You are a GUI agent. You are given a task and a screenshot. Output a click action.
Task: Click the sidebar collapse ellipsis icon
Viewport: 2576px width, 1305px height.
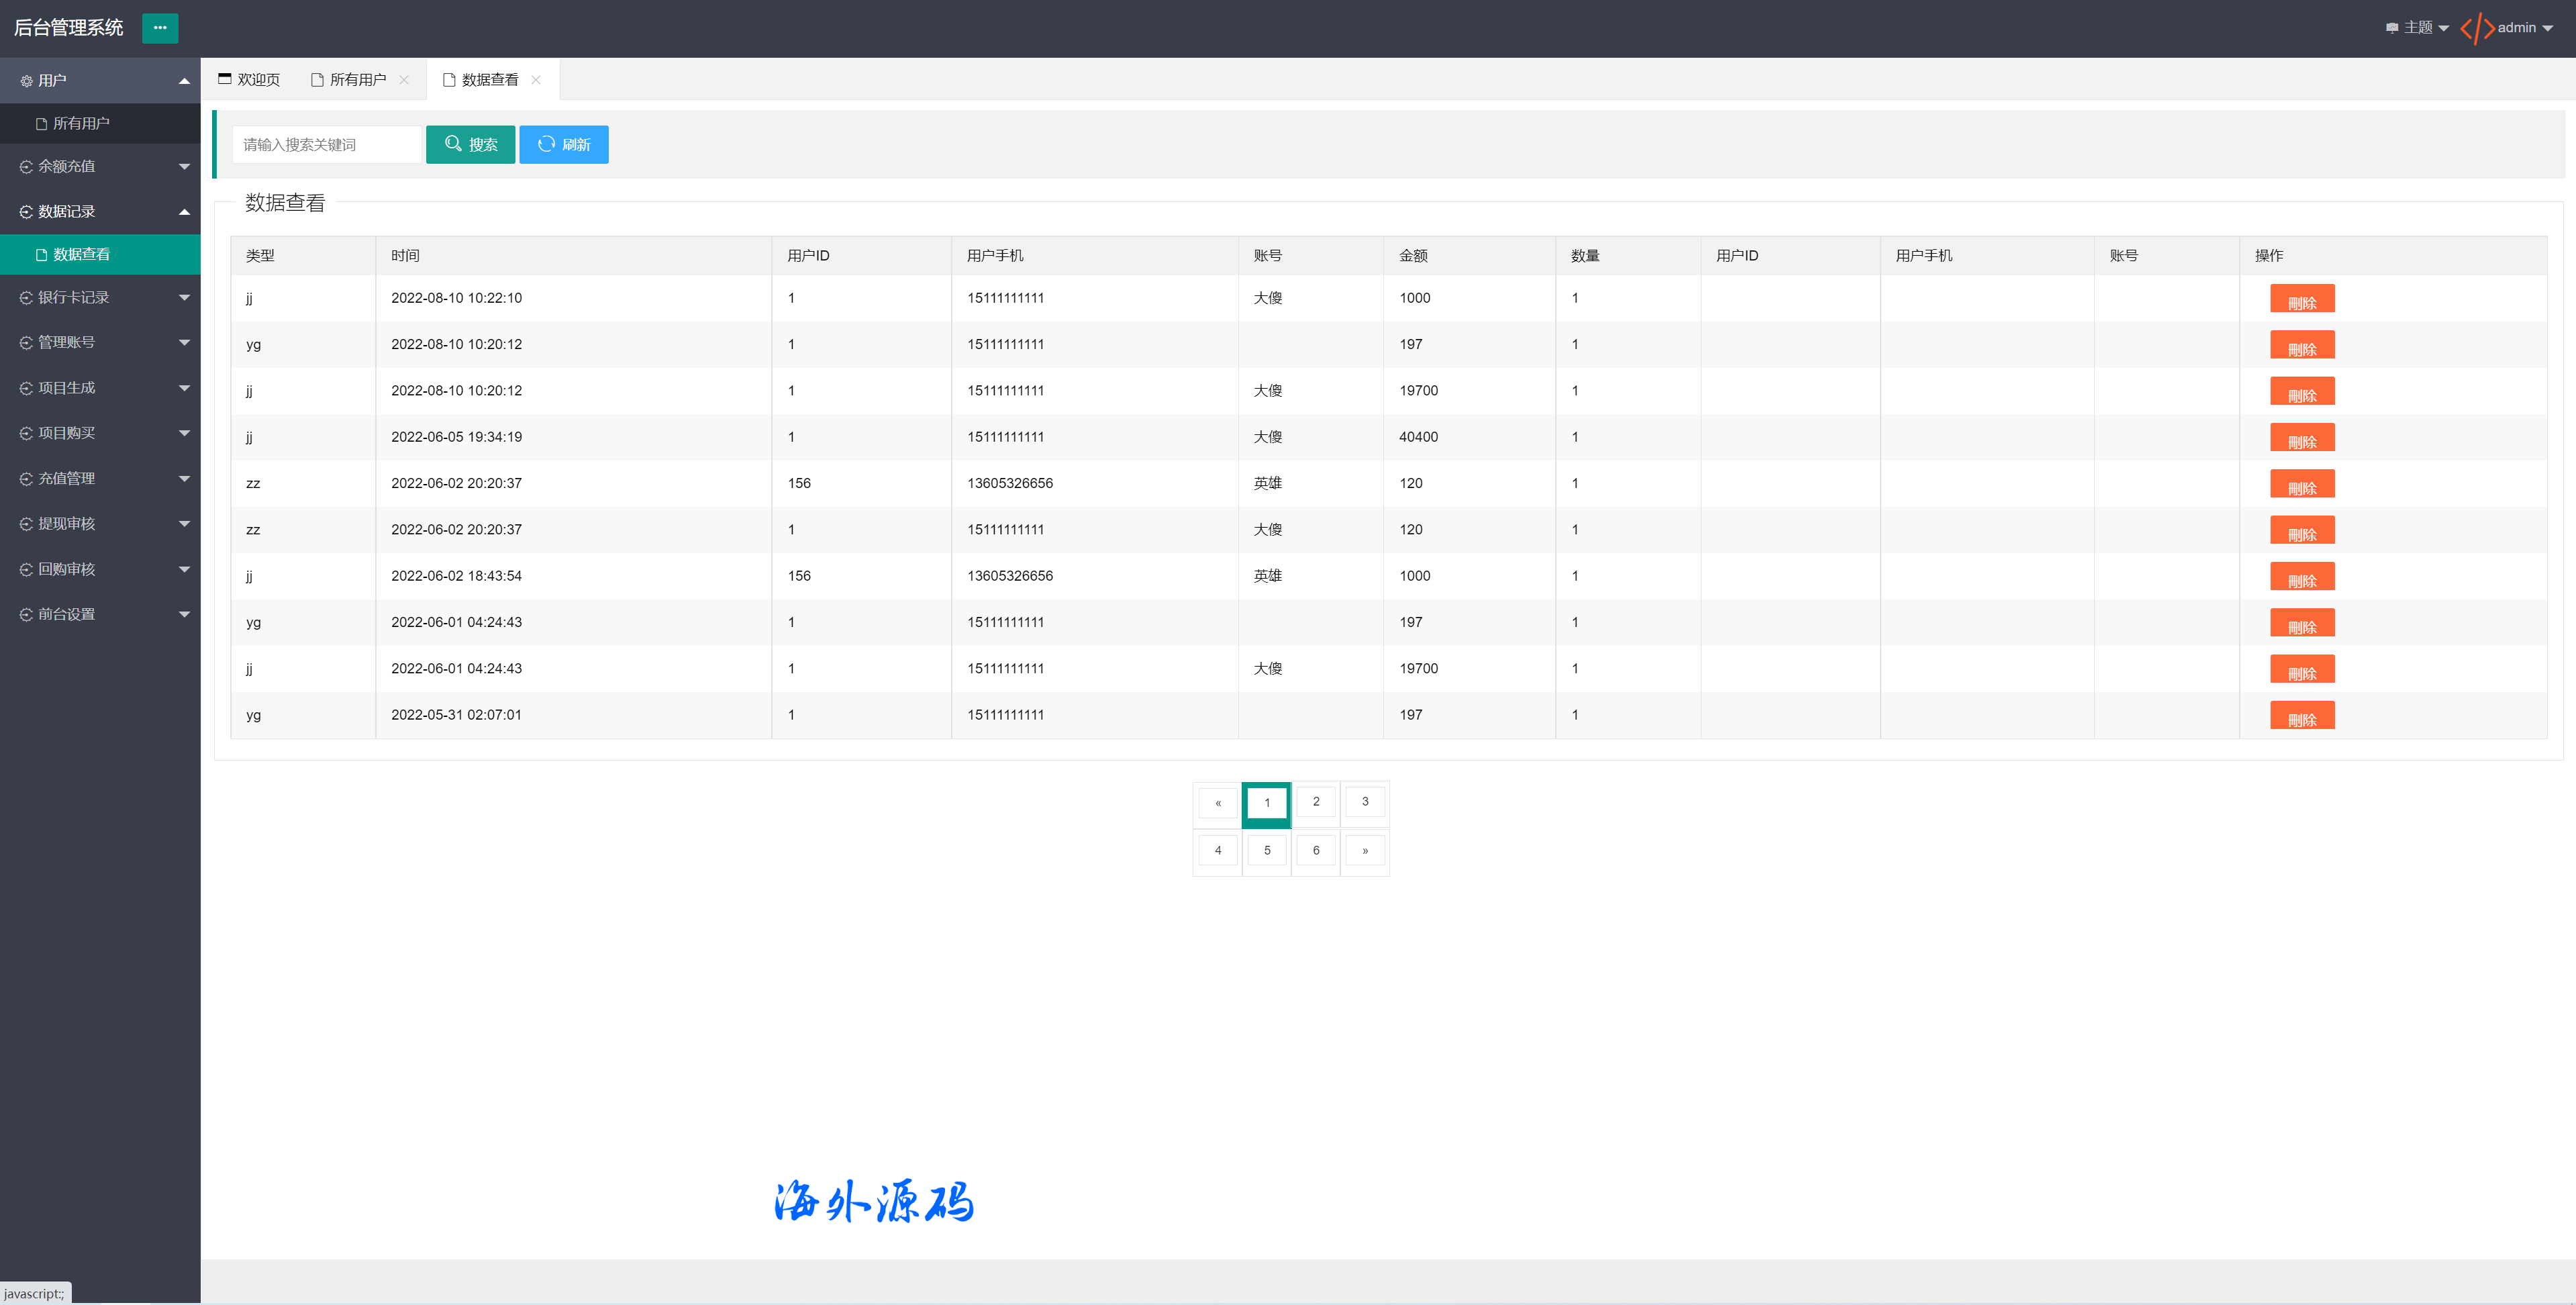point(160,28)
